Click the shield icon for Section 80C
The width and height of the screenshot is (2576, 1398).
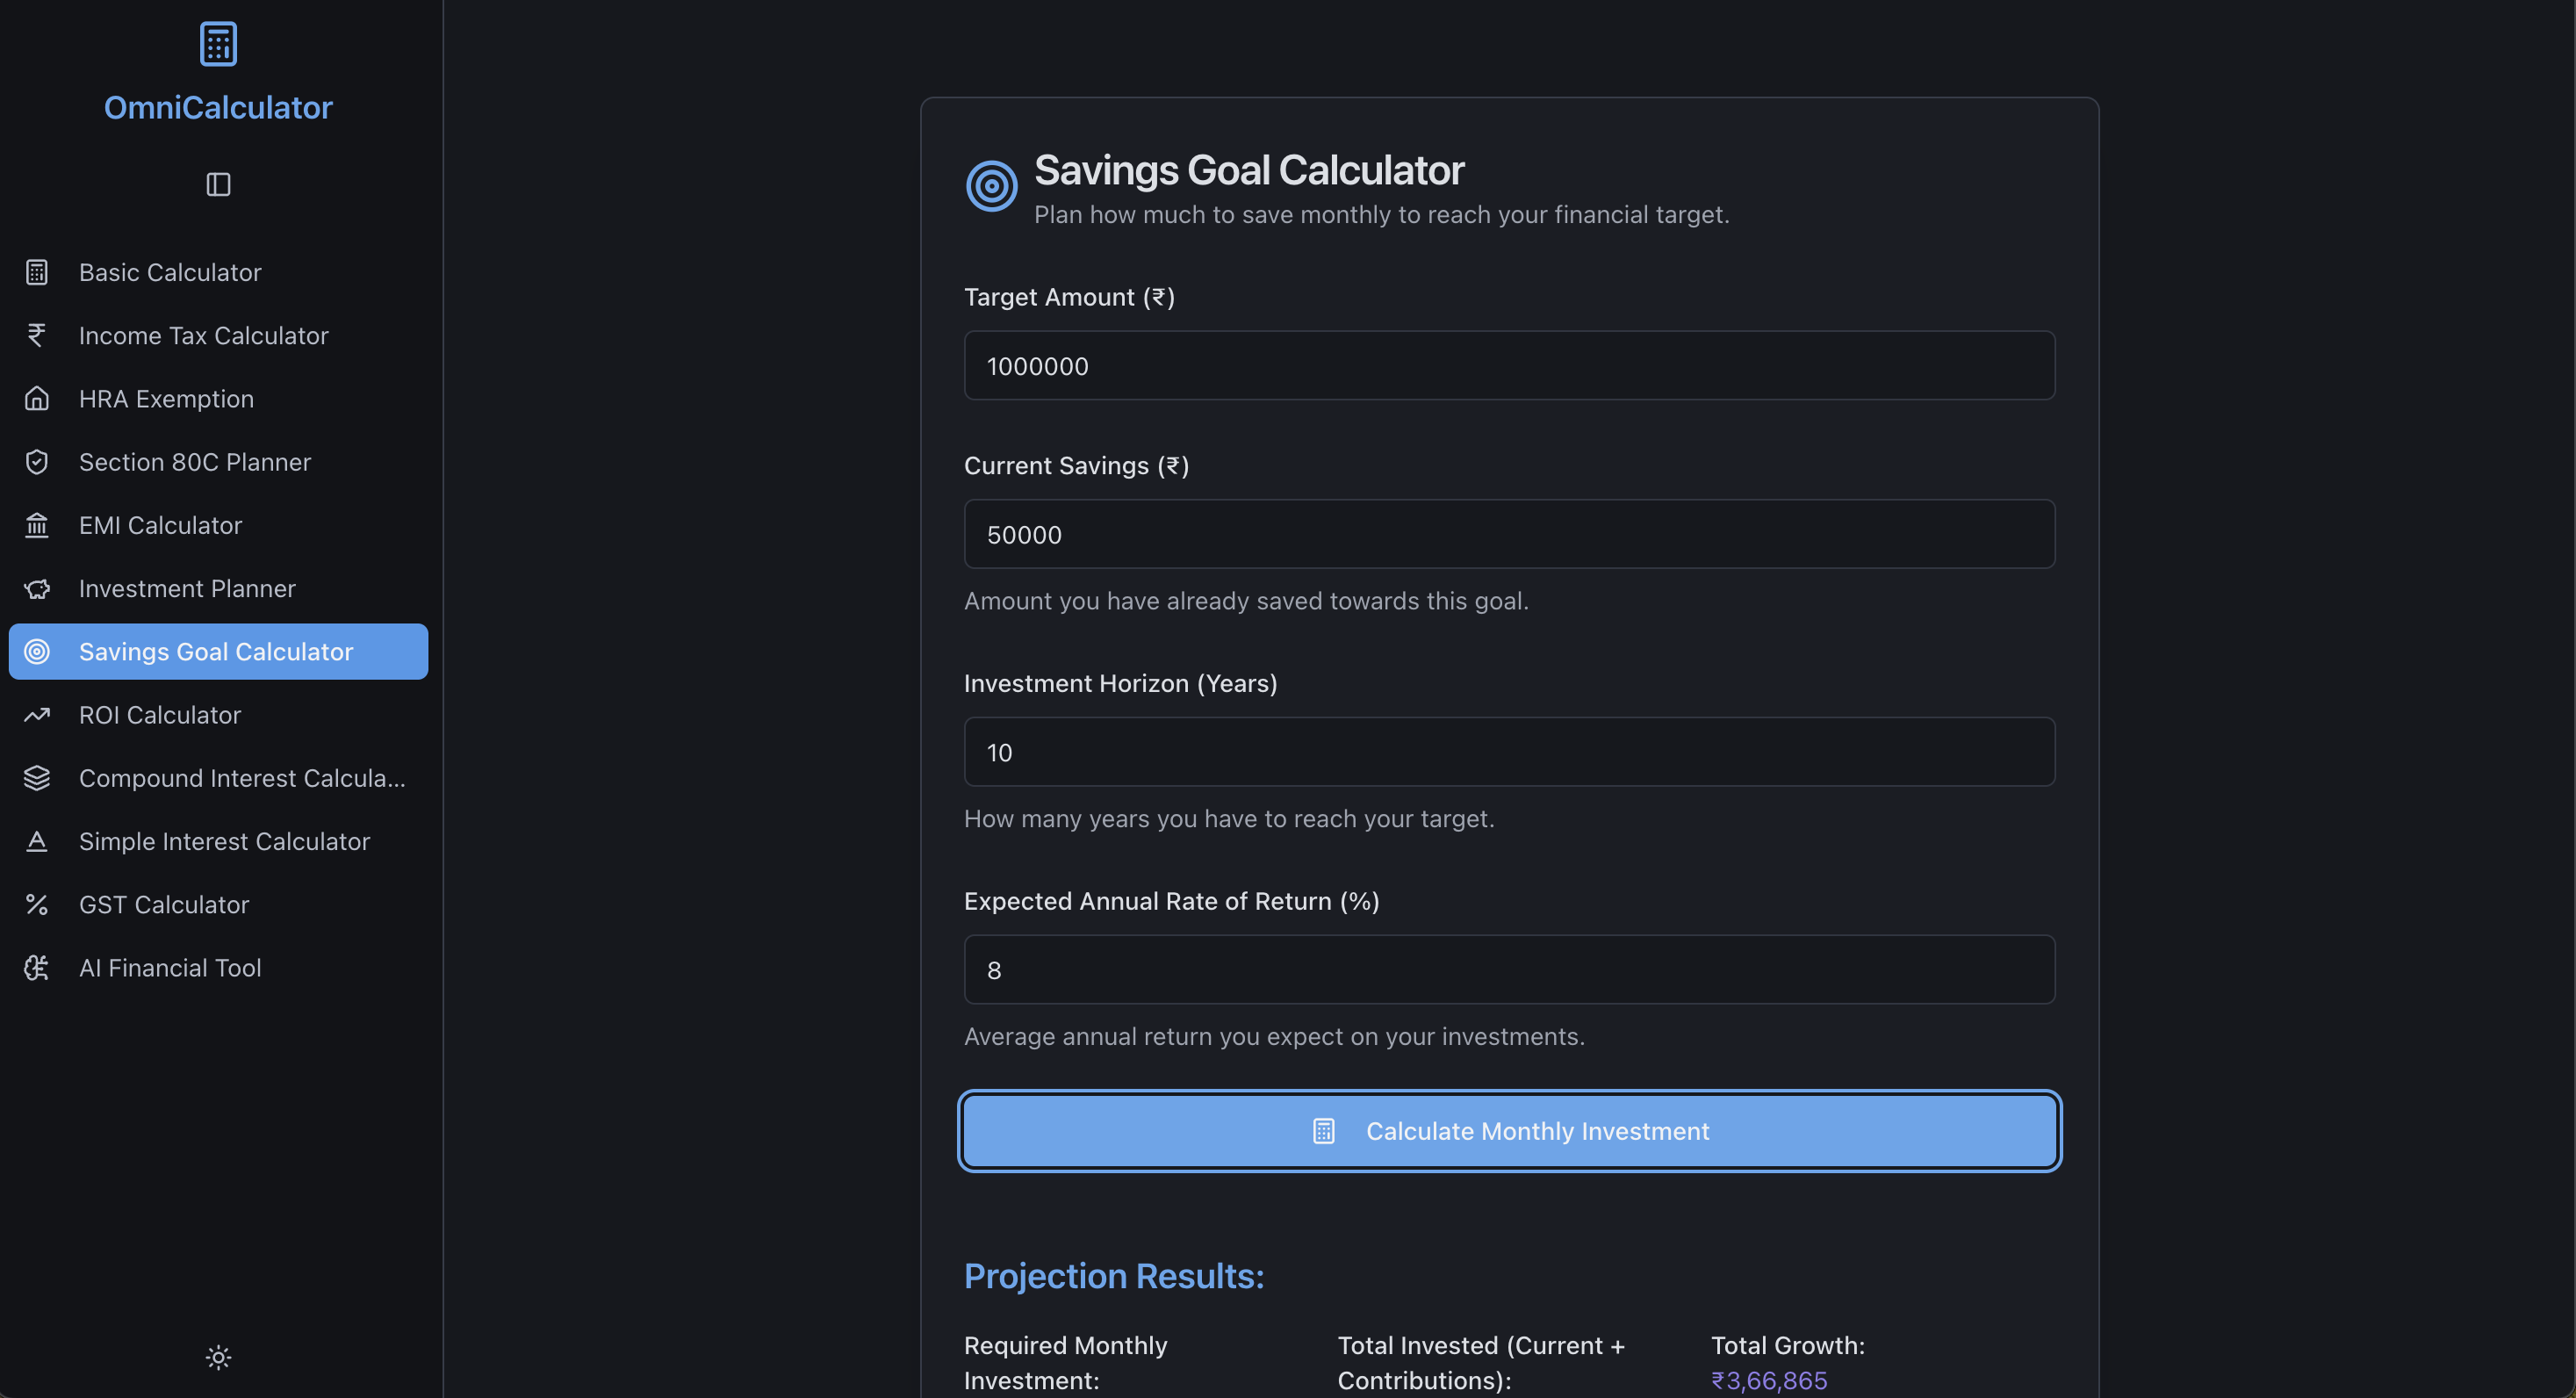[x=37, y=462]
